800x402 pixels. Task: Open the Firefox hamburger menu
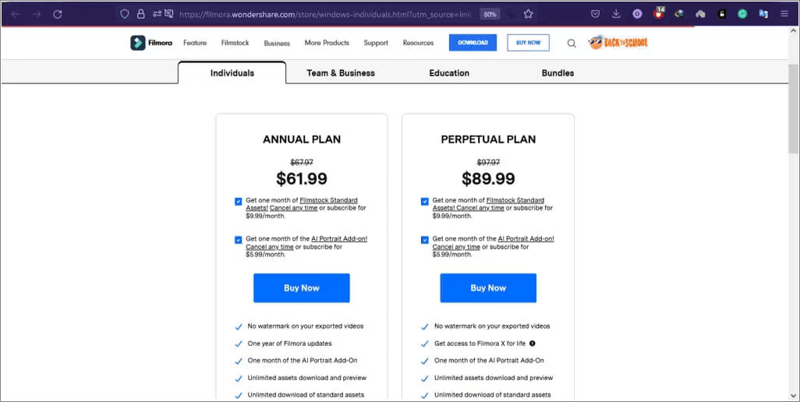tap(785, 14)
